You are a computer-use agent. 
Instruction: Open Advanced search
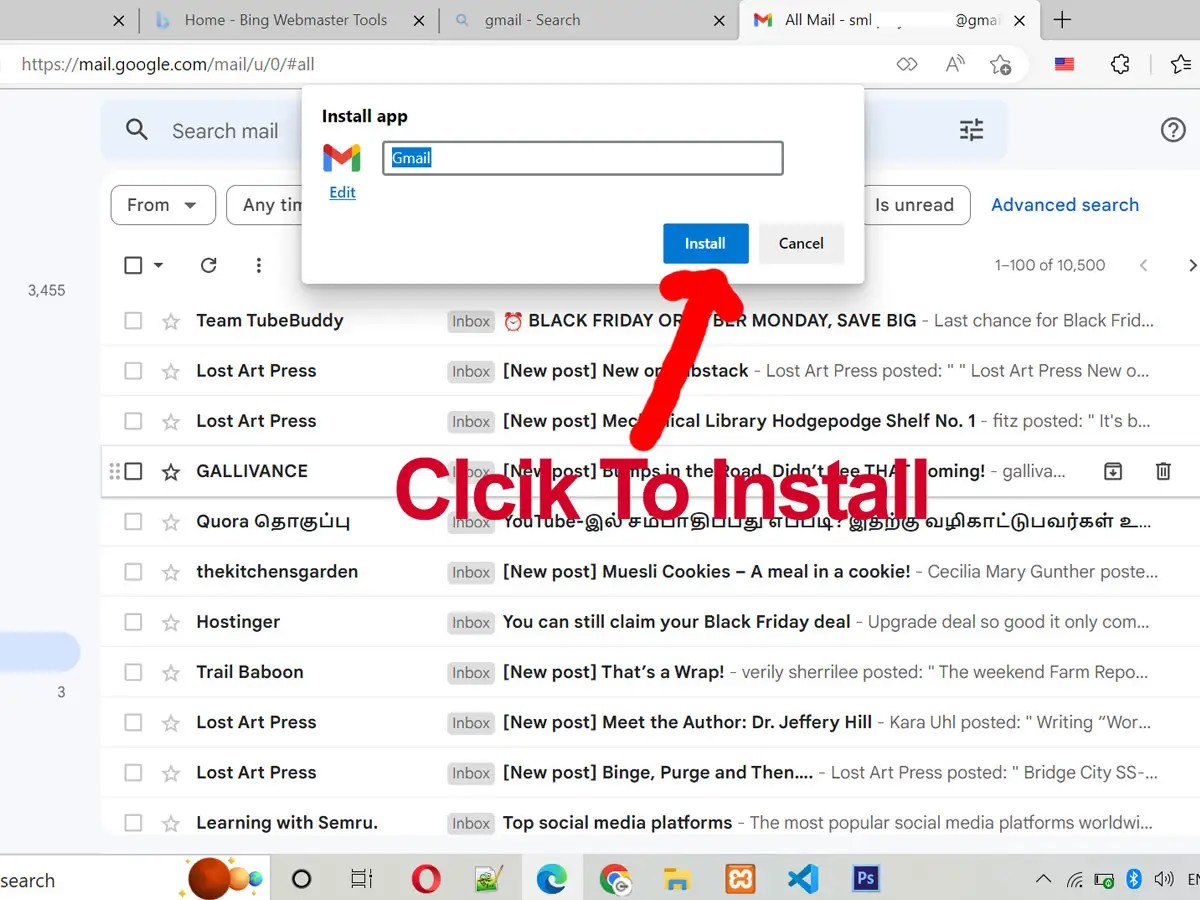(1064, 205)
